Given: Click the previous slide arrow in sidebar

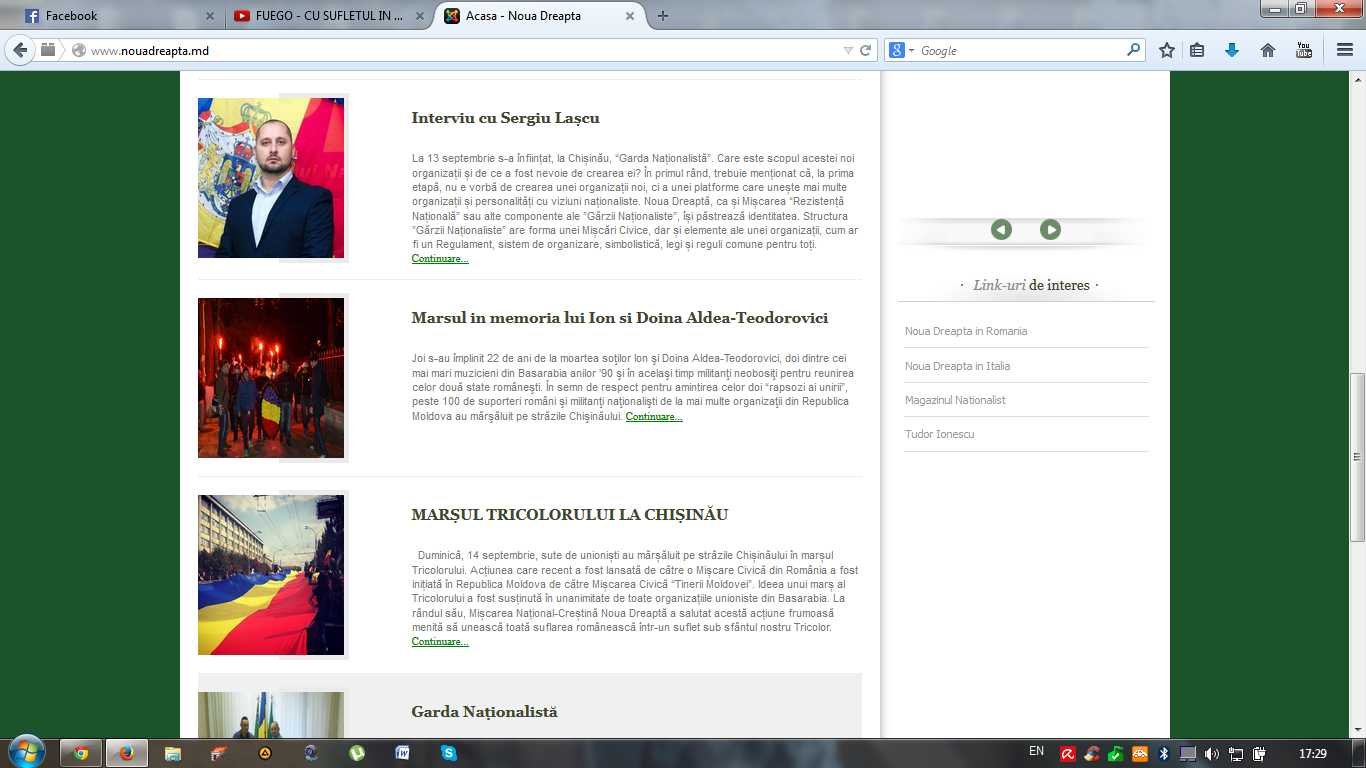Looking at the screenshot, I should (x=1001, y=230).
